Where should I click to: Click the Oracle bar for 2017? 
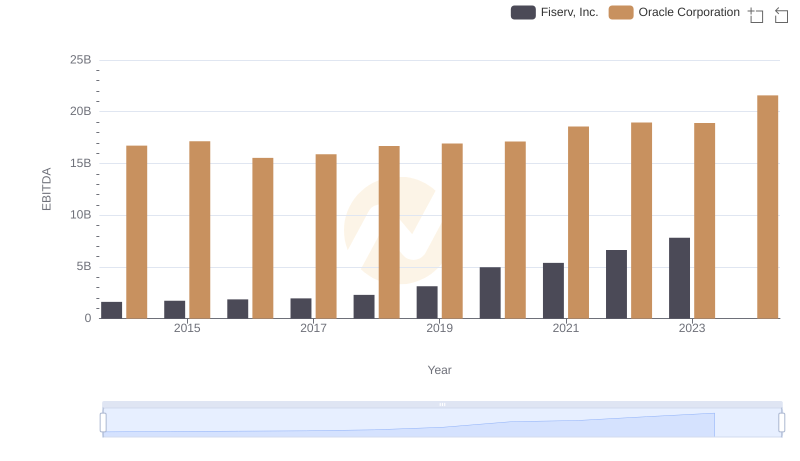326,237
